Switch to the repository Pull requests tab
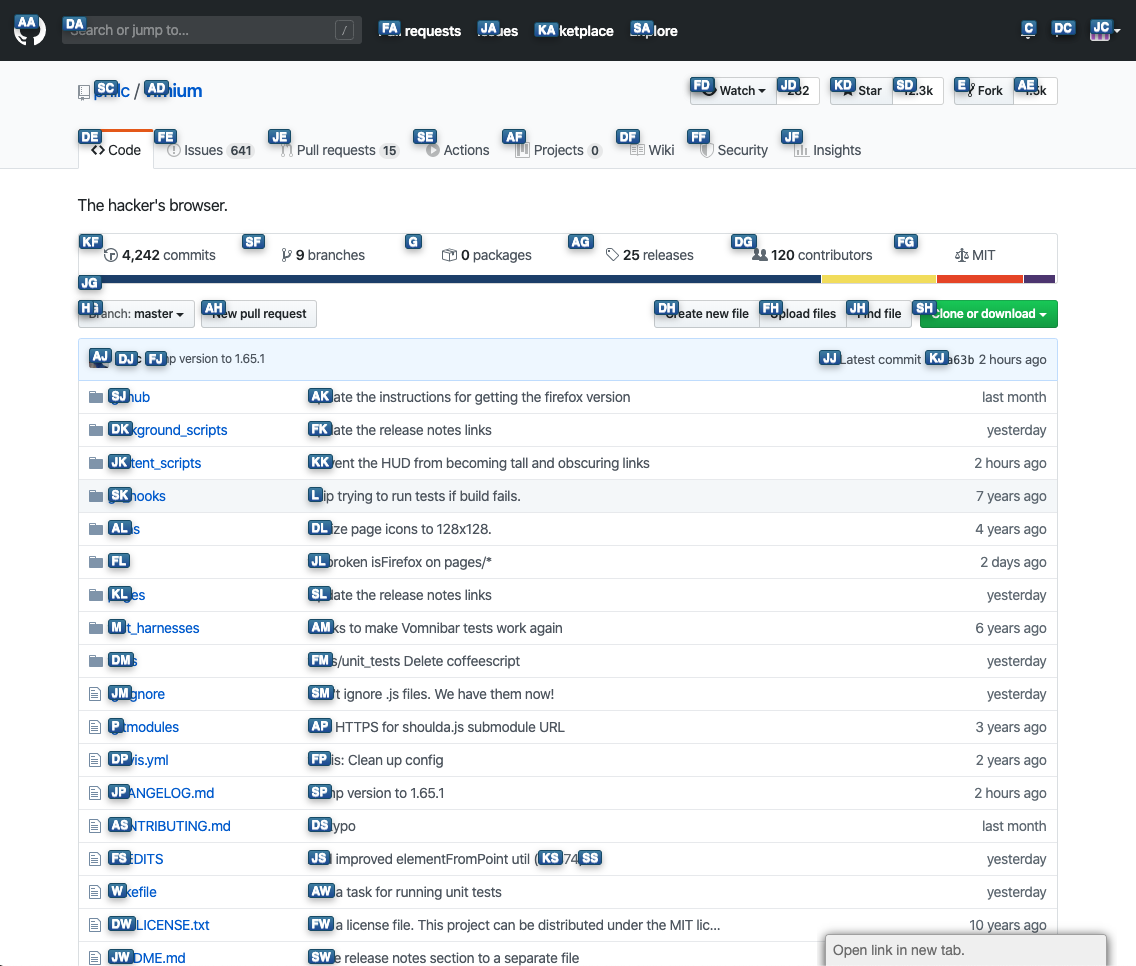This screenshot has width=1136, height=966. click(x=339, y=150)
